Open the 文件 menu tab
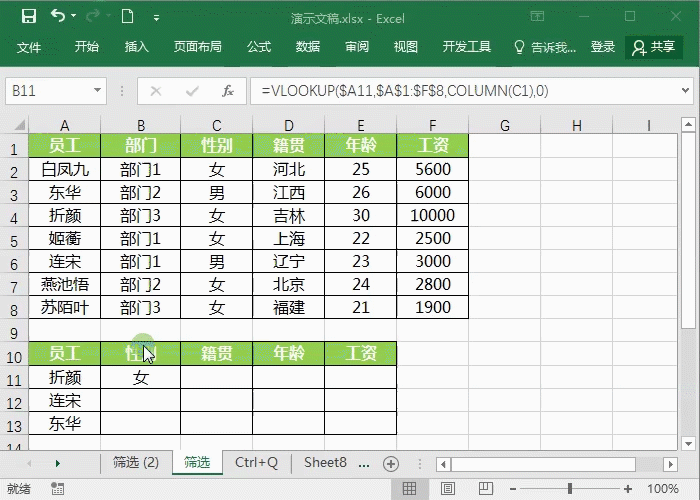This screenshot has width=700, height=500. (x=29, y=47)
